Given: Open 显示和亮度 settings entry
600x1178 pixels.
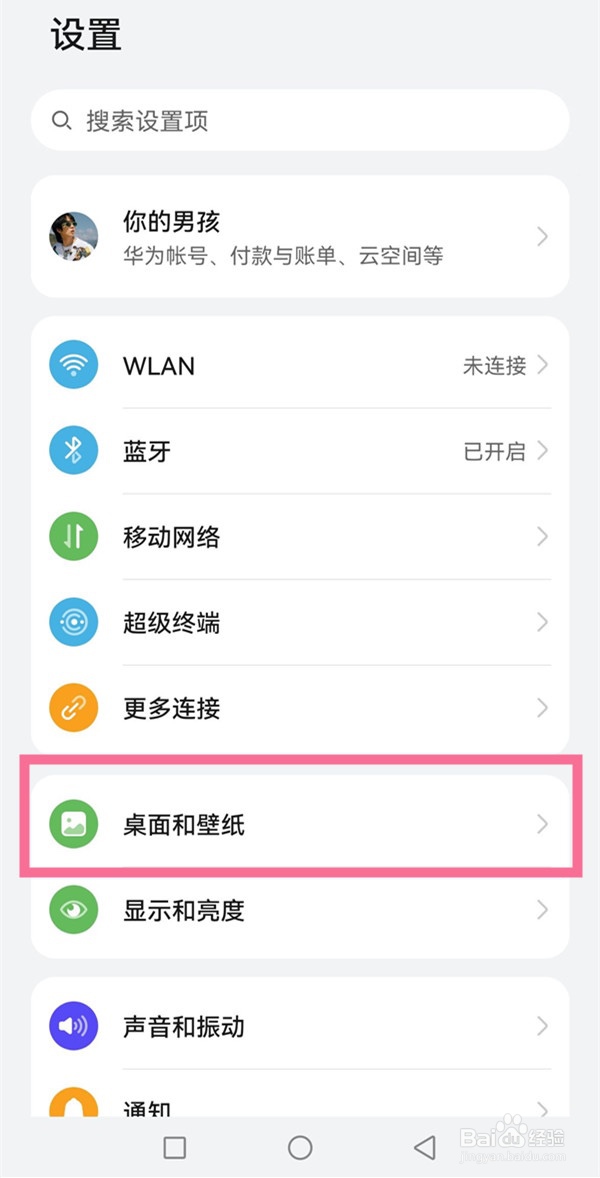Looking at the screenshot, I should point(300,910).
